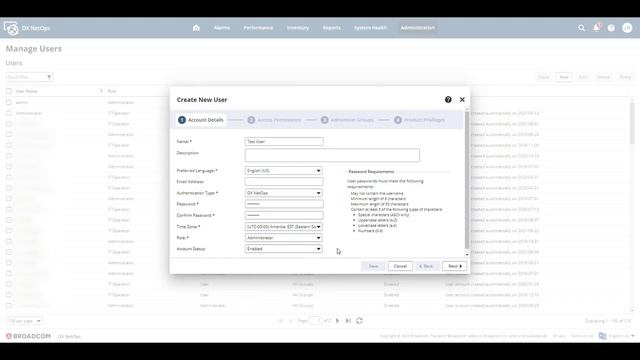Click the DX NetOps logo

[x=11, y=28]
